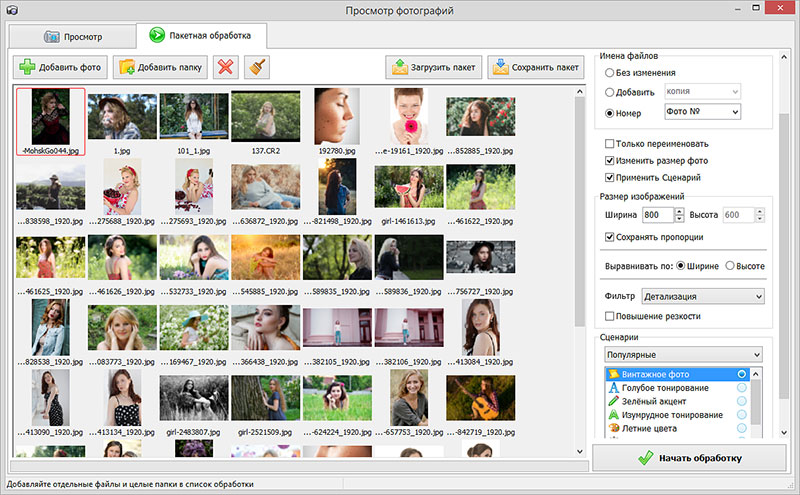800x495 pixels.
Task: Click the Ширина value field 800
Action: click(x=658, y=215)
